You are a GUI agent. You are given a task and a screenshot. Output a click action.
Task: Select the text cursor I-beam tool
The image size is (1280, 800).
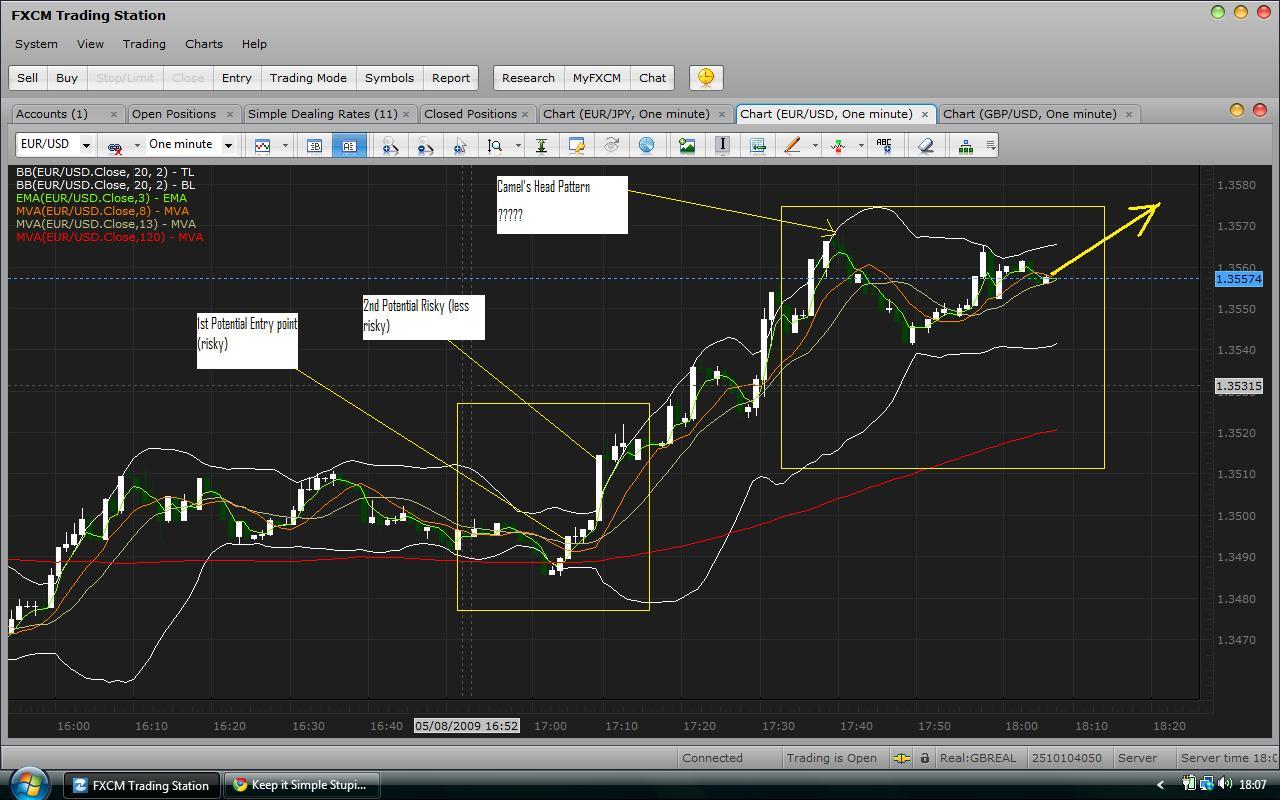[x=722, y=146]
